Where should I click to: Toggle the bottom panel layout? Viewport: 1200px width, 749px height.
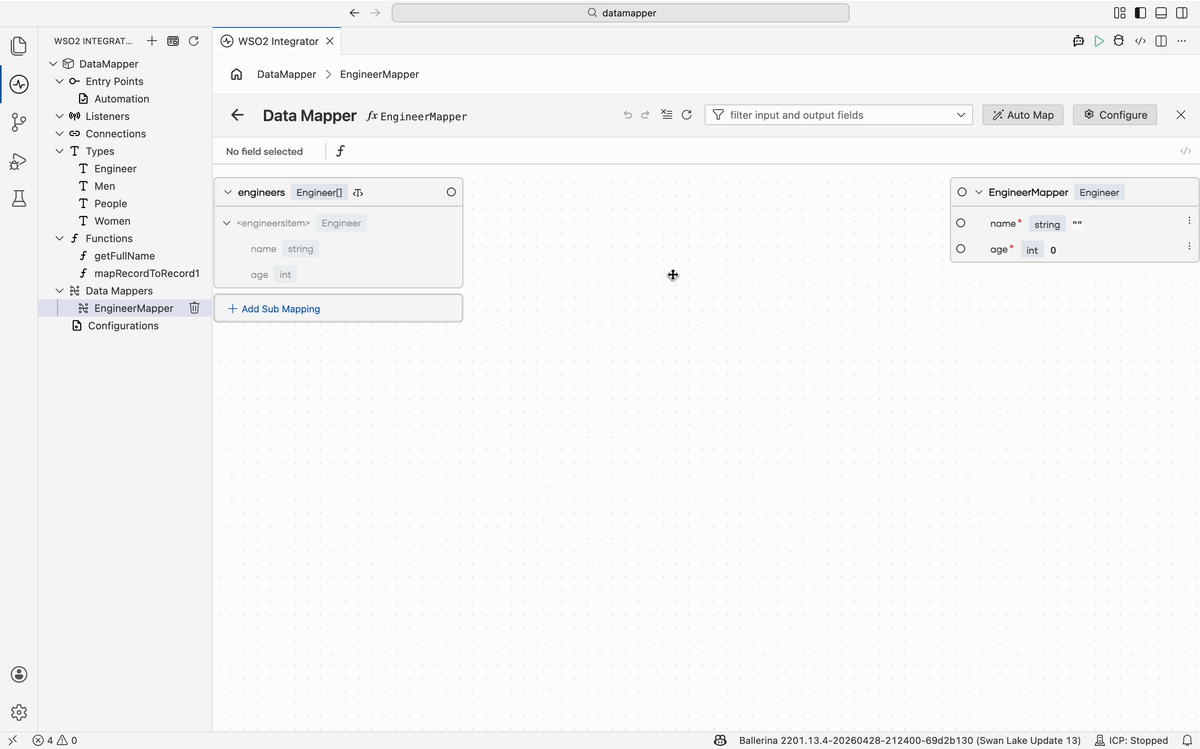(1162, 13)
